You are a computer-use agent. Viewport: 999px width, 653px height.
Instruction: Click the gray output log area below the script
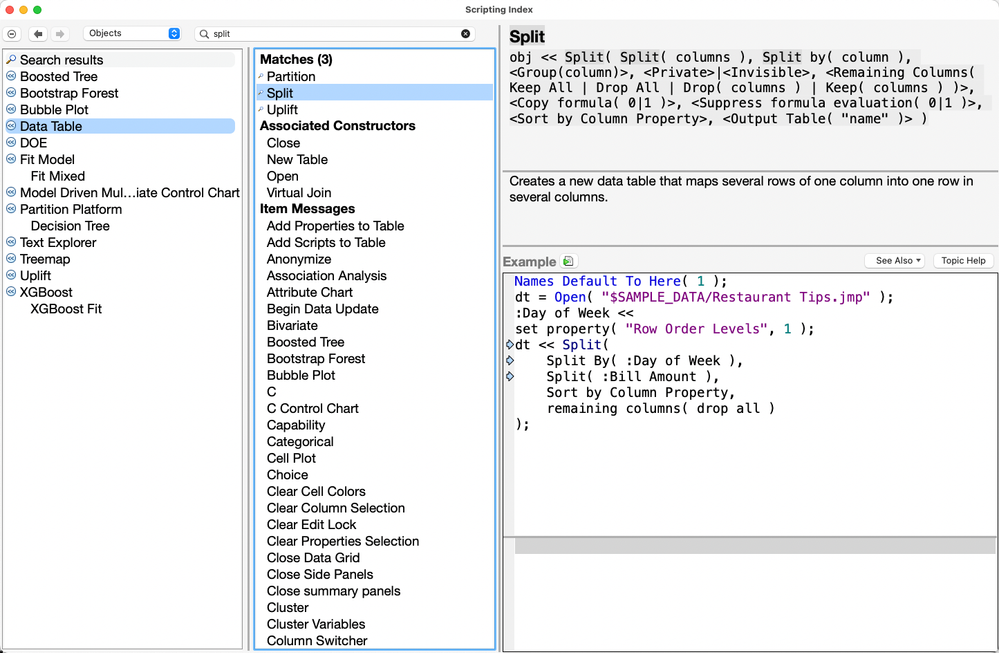coord(754,545)
